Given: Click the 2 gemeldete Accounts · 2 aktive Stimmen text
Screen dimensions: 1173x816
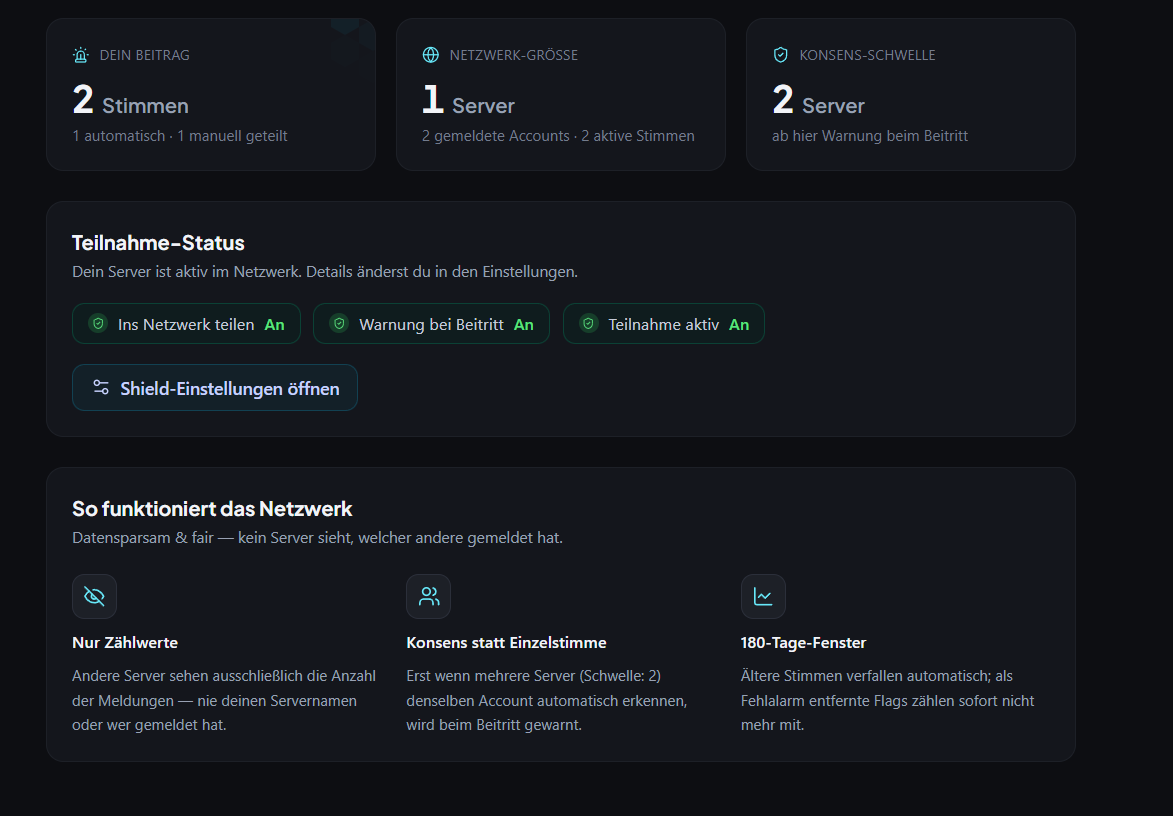Looking at the screenshot, I should (558, 136).
